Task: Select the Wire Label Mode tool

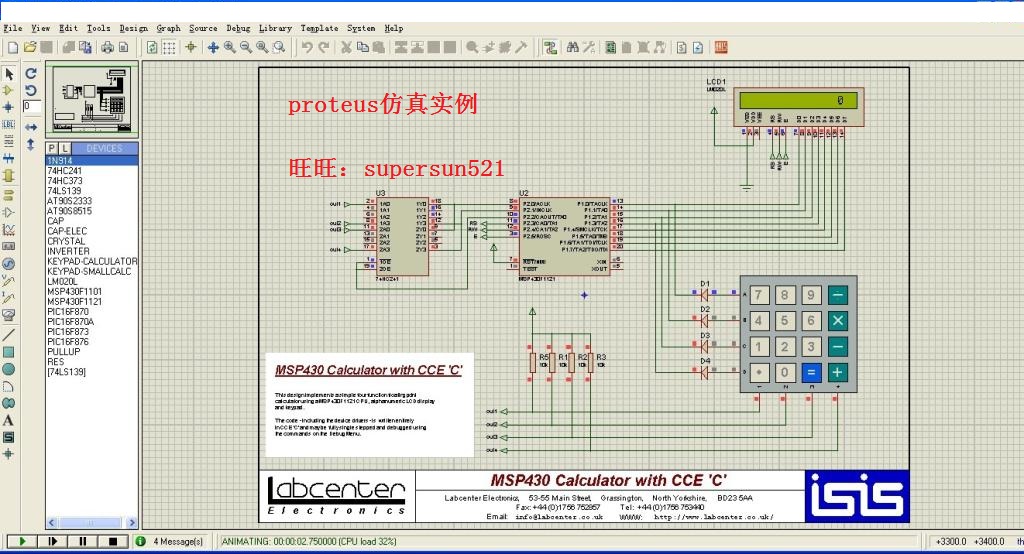Action: pos(8,124)
